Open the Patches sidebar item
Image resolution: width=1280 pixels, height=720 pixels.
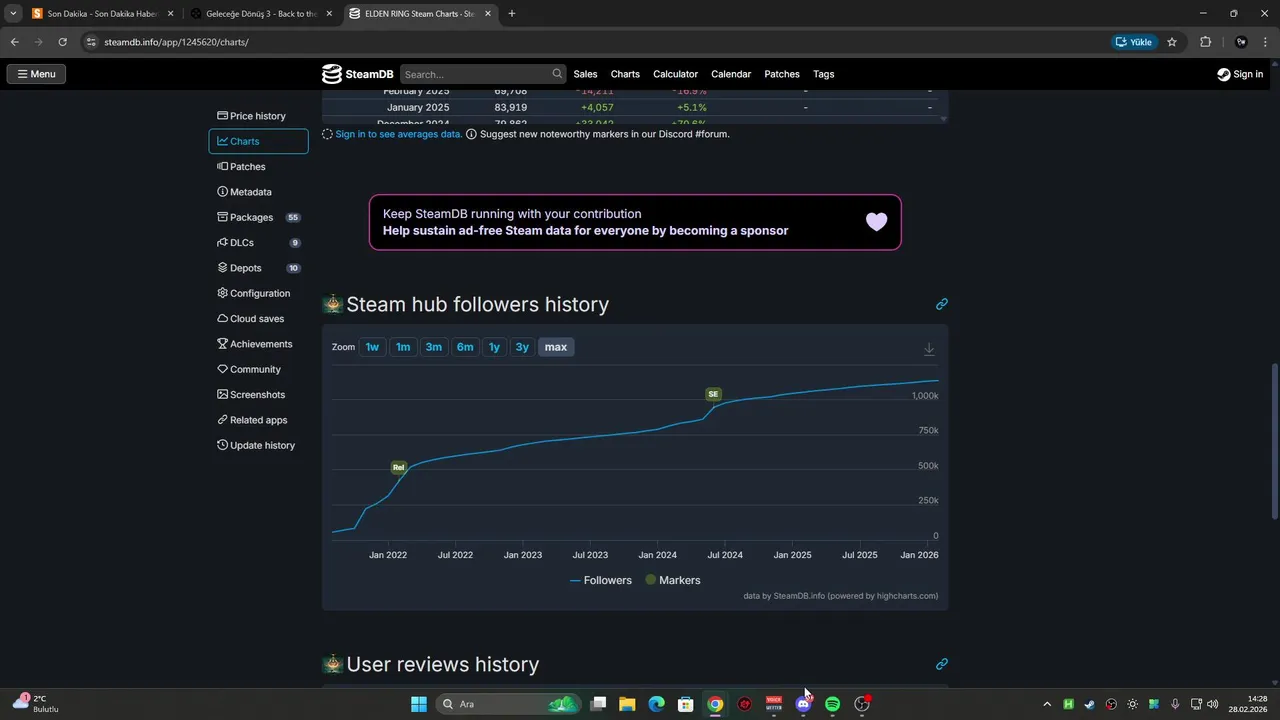click(258, 167)
